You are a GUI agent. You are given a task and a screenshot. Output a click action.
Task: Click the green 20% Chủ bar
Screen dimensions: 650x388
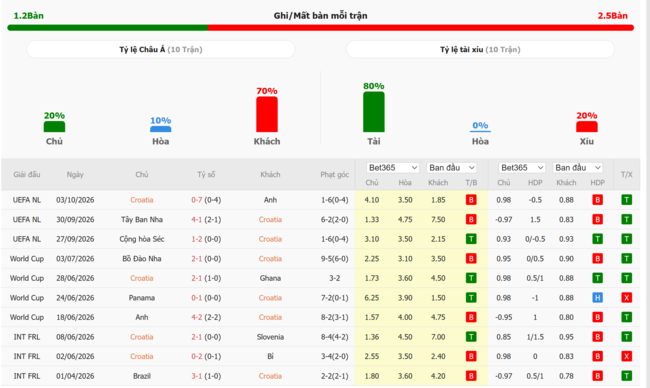(54, 127)
